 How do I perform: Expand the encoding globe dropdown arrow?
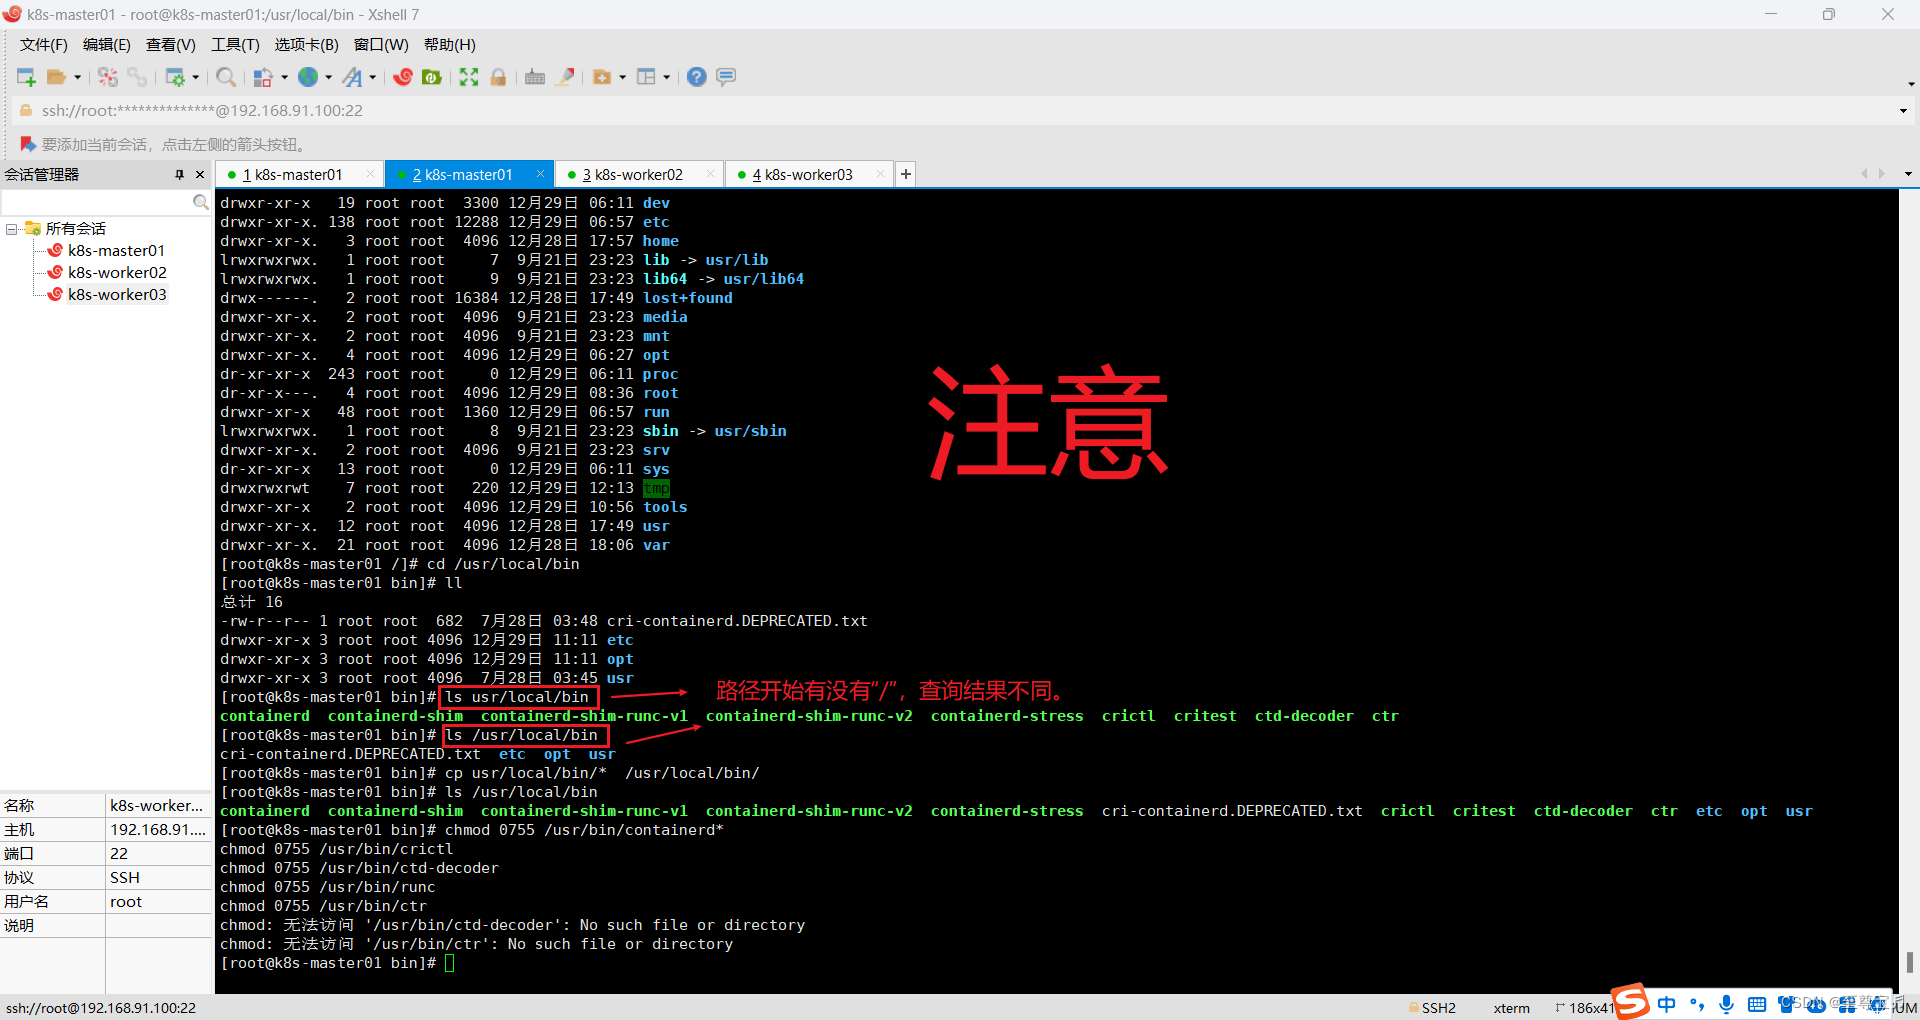pyautogui.click(x=328, y=77)
